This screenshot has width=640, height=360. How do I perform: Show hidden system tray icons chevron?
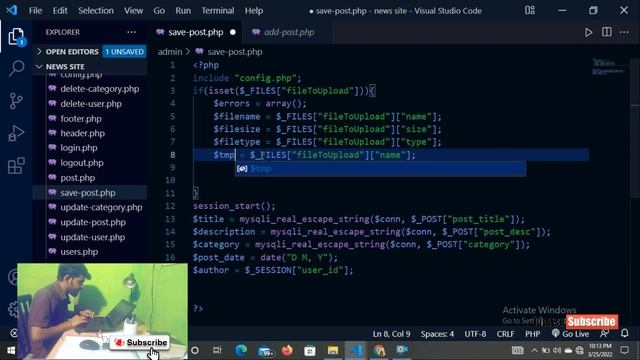pos(534,350)
